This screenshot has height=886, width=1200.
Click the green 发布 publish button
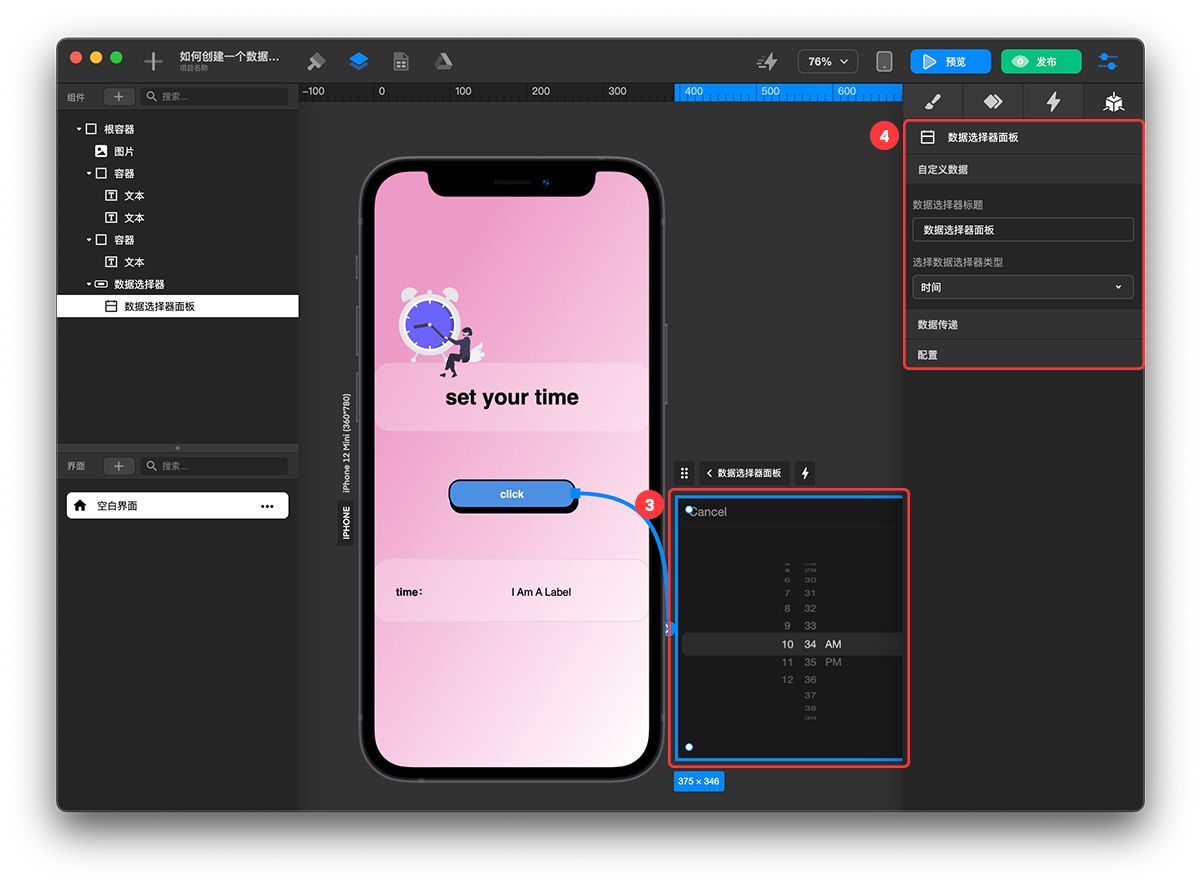(x=1041, y=62)
